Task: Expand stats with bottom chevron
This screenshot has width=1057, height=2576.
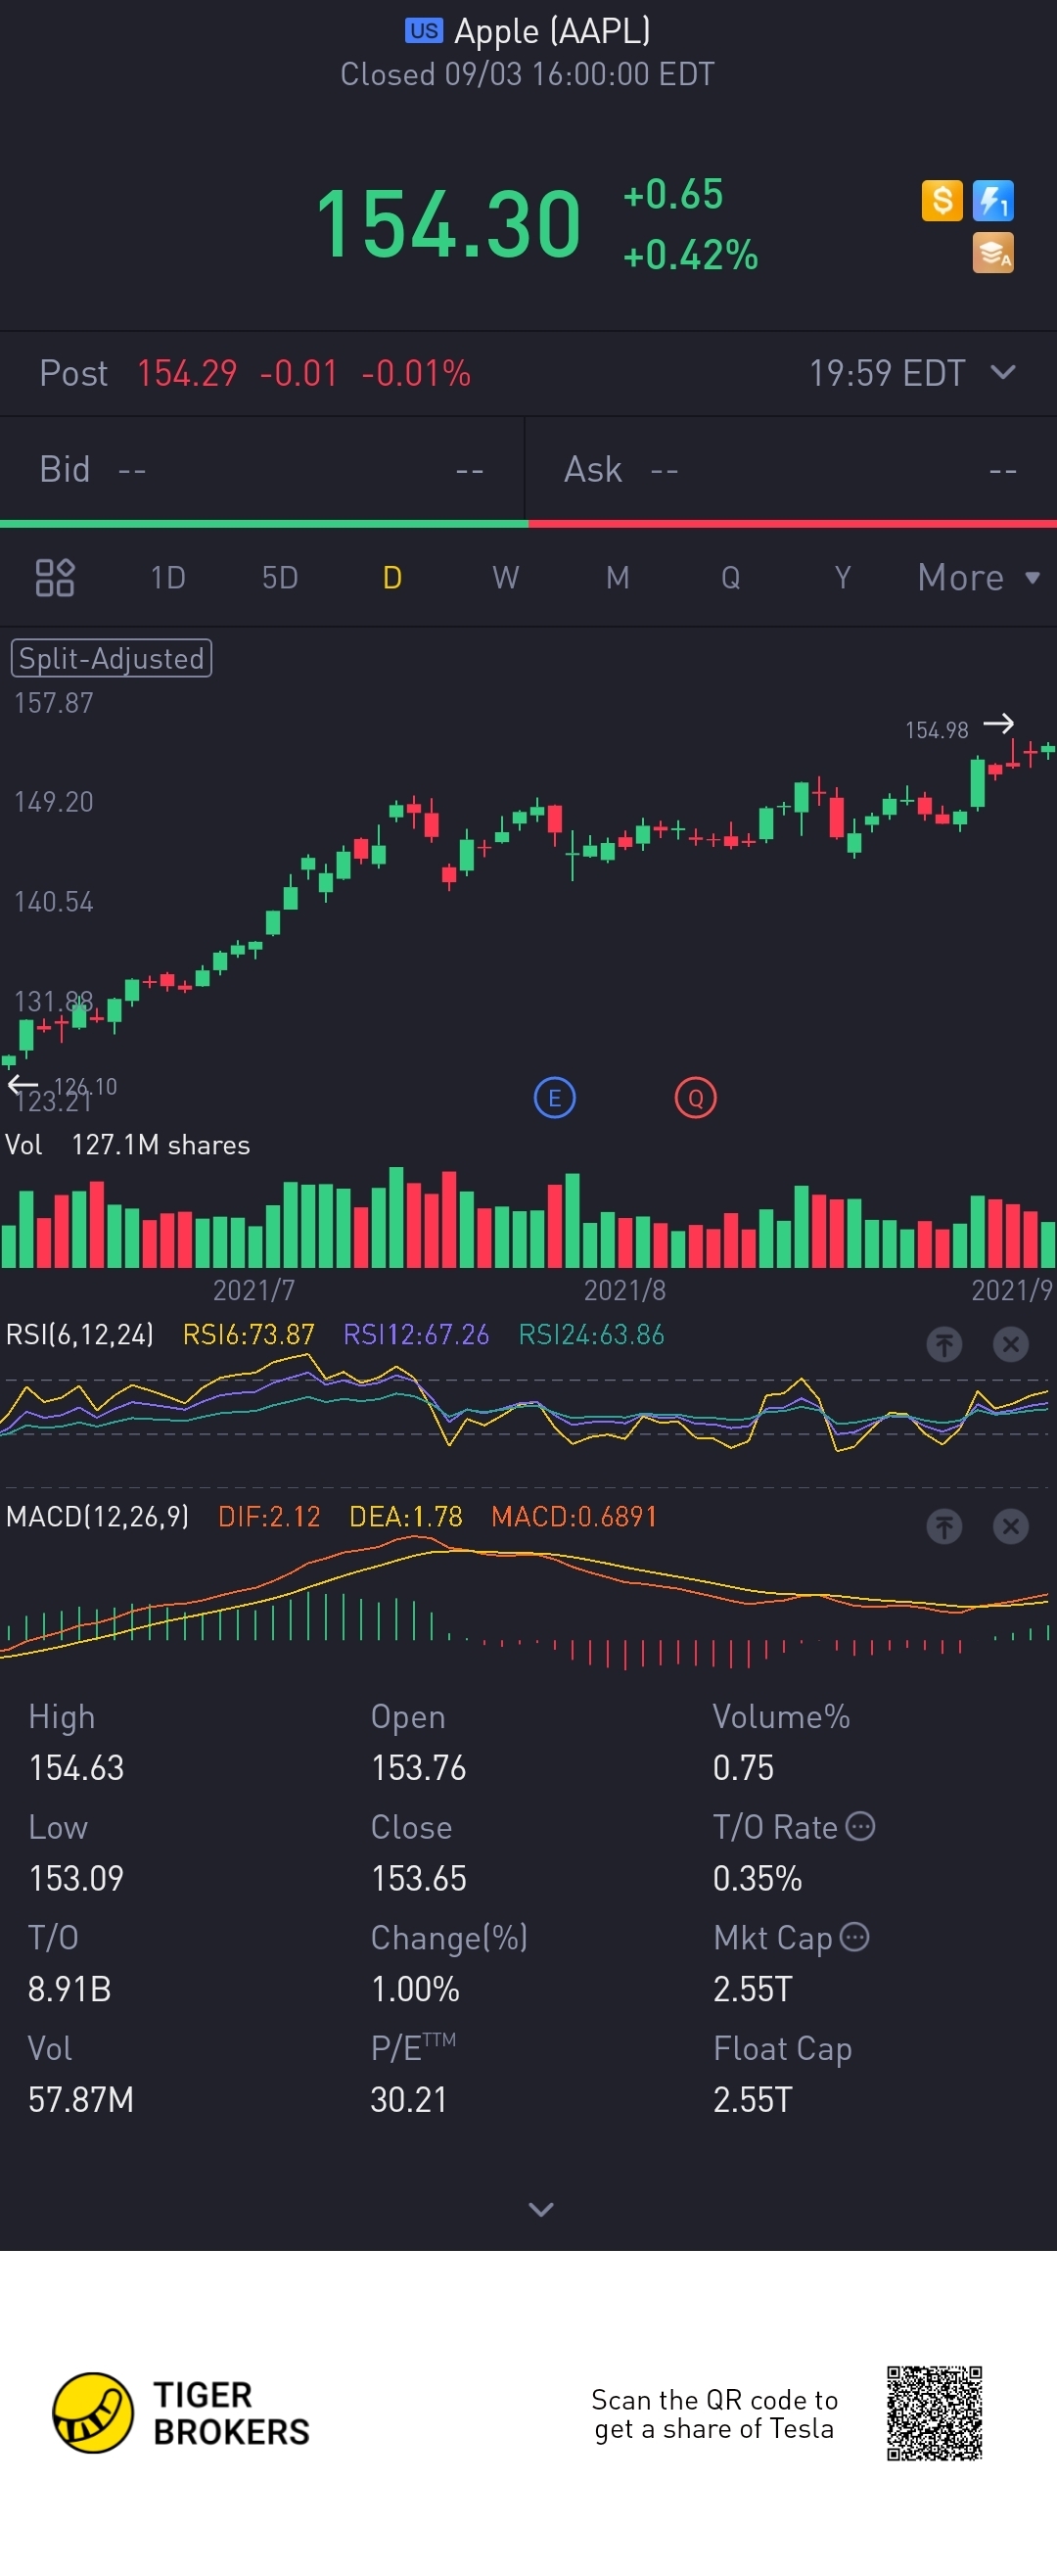Action: (x=541, y=2209)
